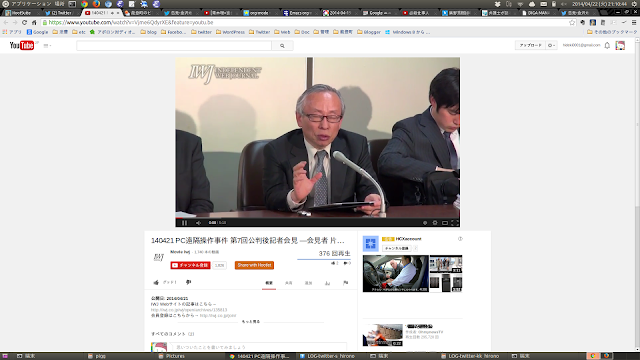This screenshot has width=640, height=360.
Task: Launch Firefox from the top panel
Action: (x=96, y=4)
